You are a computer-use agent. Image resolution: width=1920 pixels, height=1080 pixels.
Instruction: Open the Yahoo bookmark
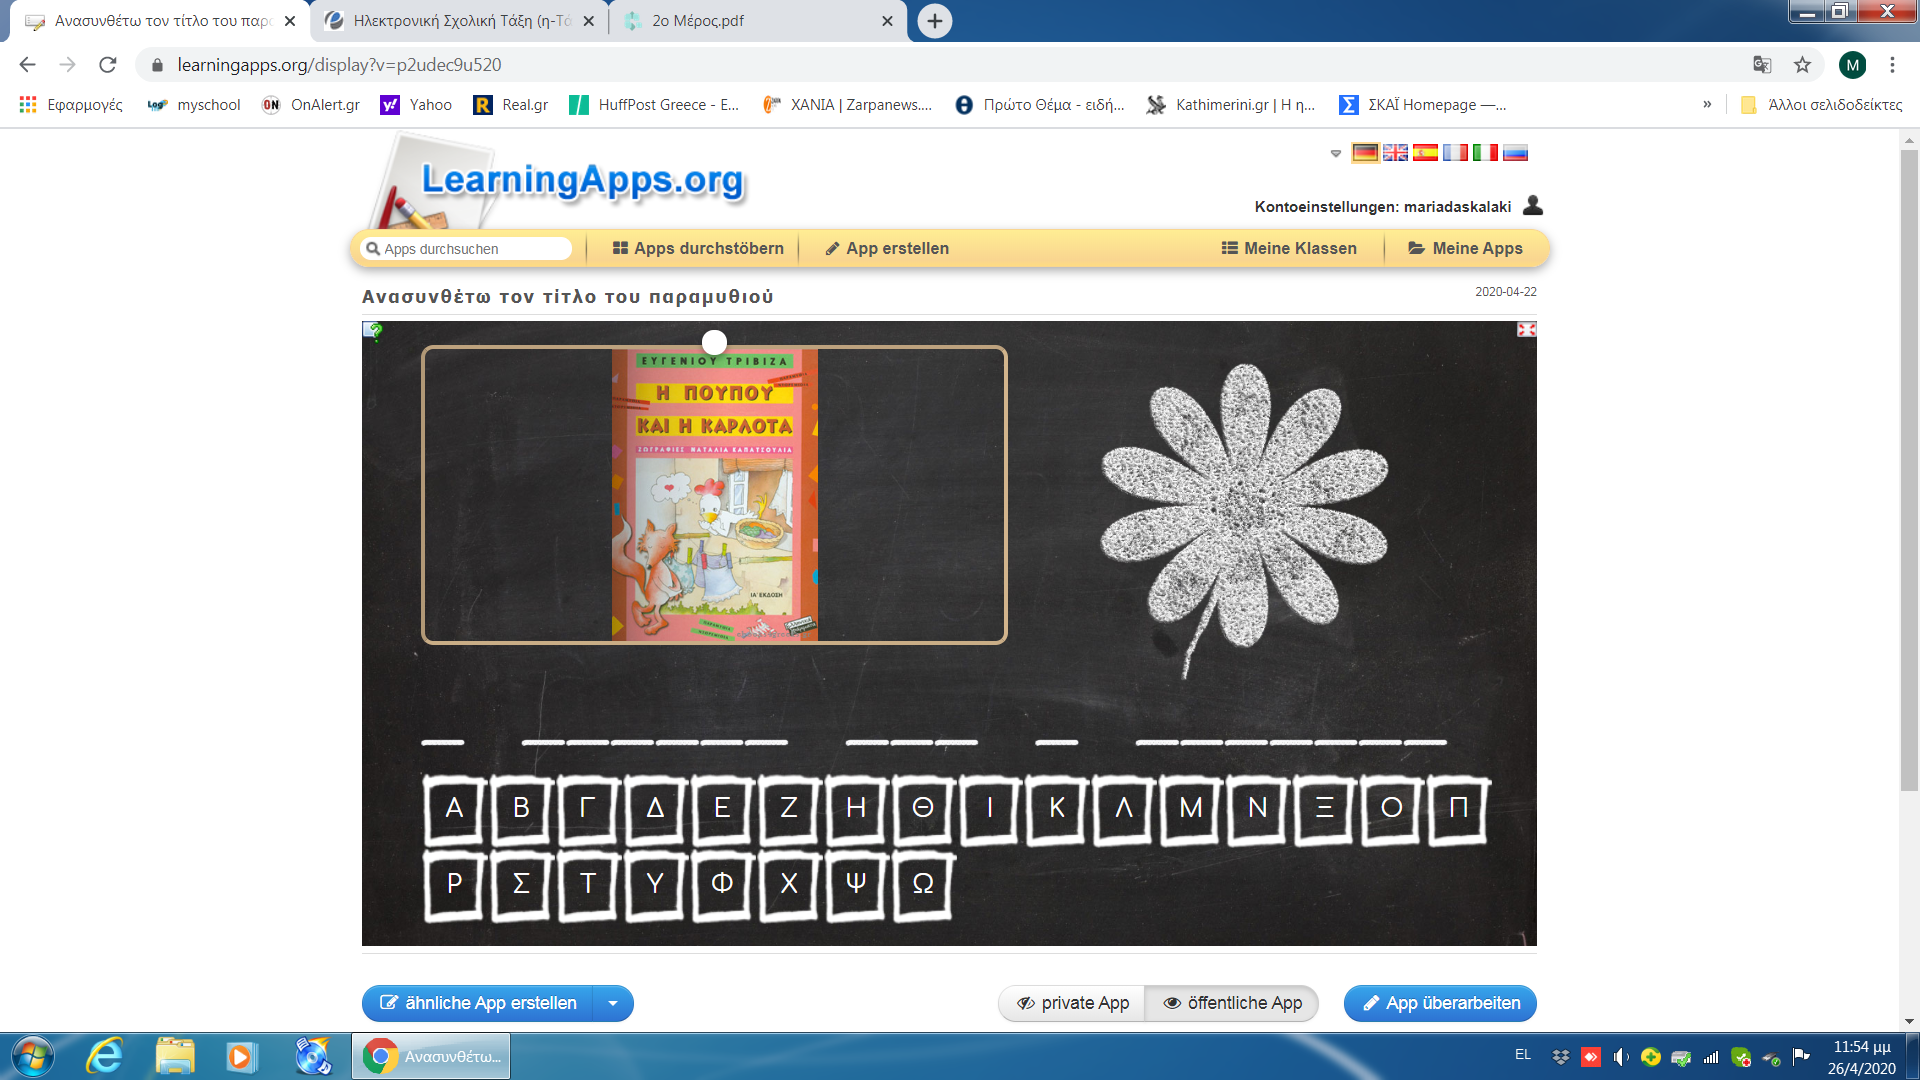417,105
